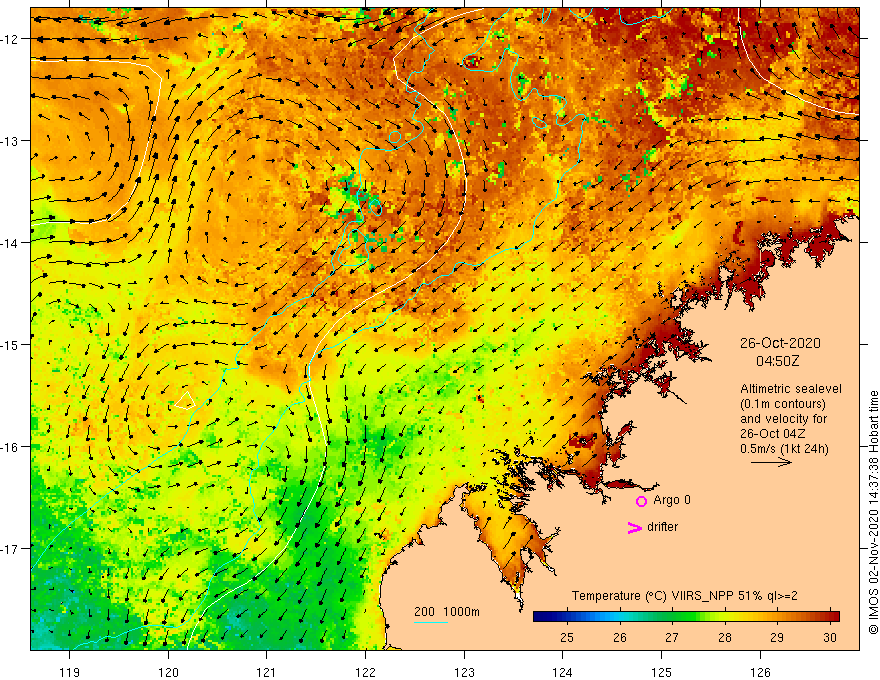
Task: Click the Argo 0 legend label
Action: [672, 500]
